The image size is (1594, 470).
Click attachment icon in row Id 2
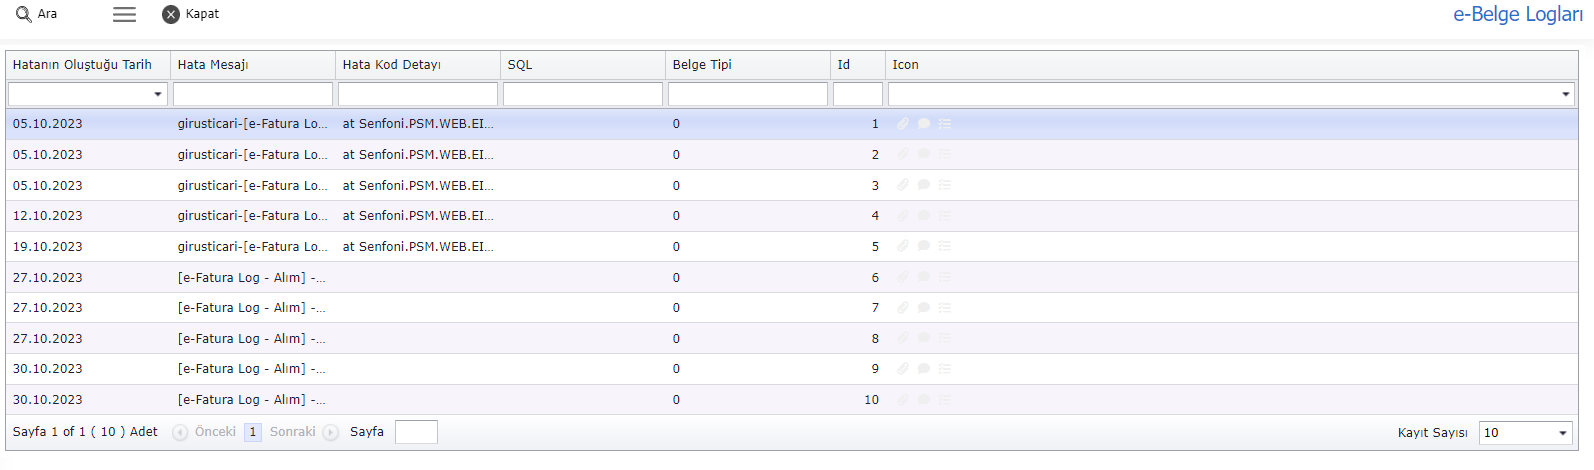pos(903,154)
